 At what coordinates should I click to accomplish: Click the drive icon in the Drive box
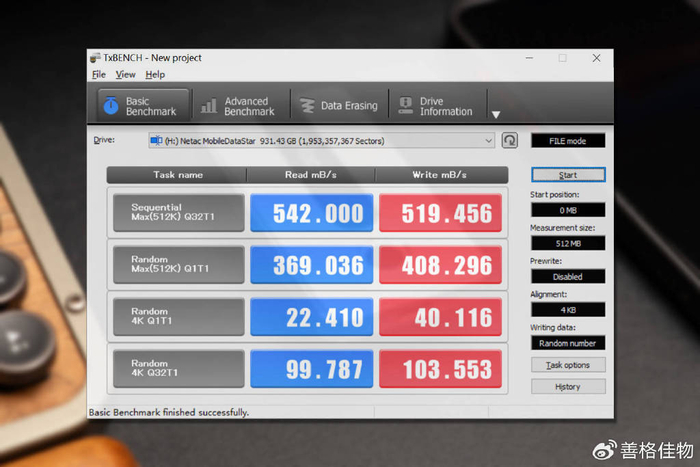(156, 141)
